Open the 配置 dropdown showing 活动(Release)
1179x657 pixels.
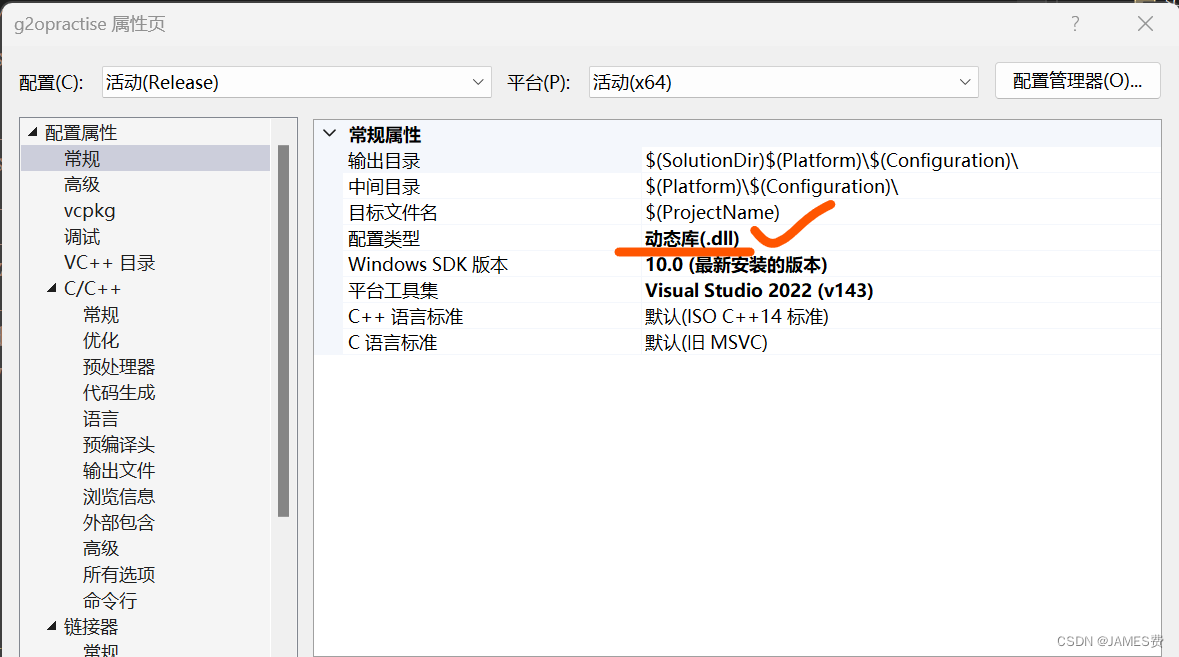pyautogui.click(x=296, y=81)
